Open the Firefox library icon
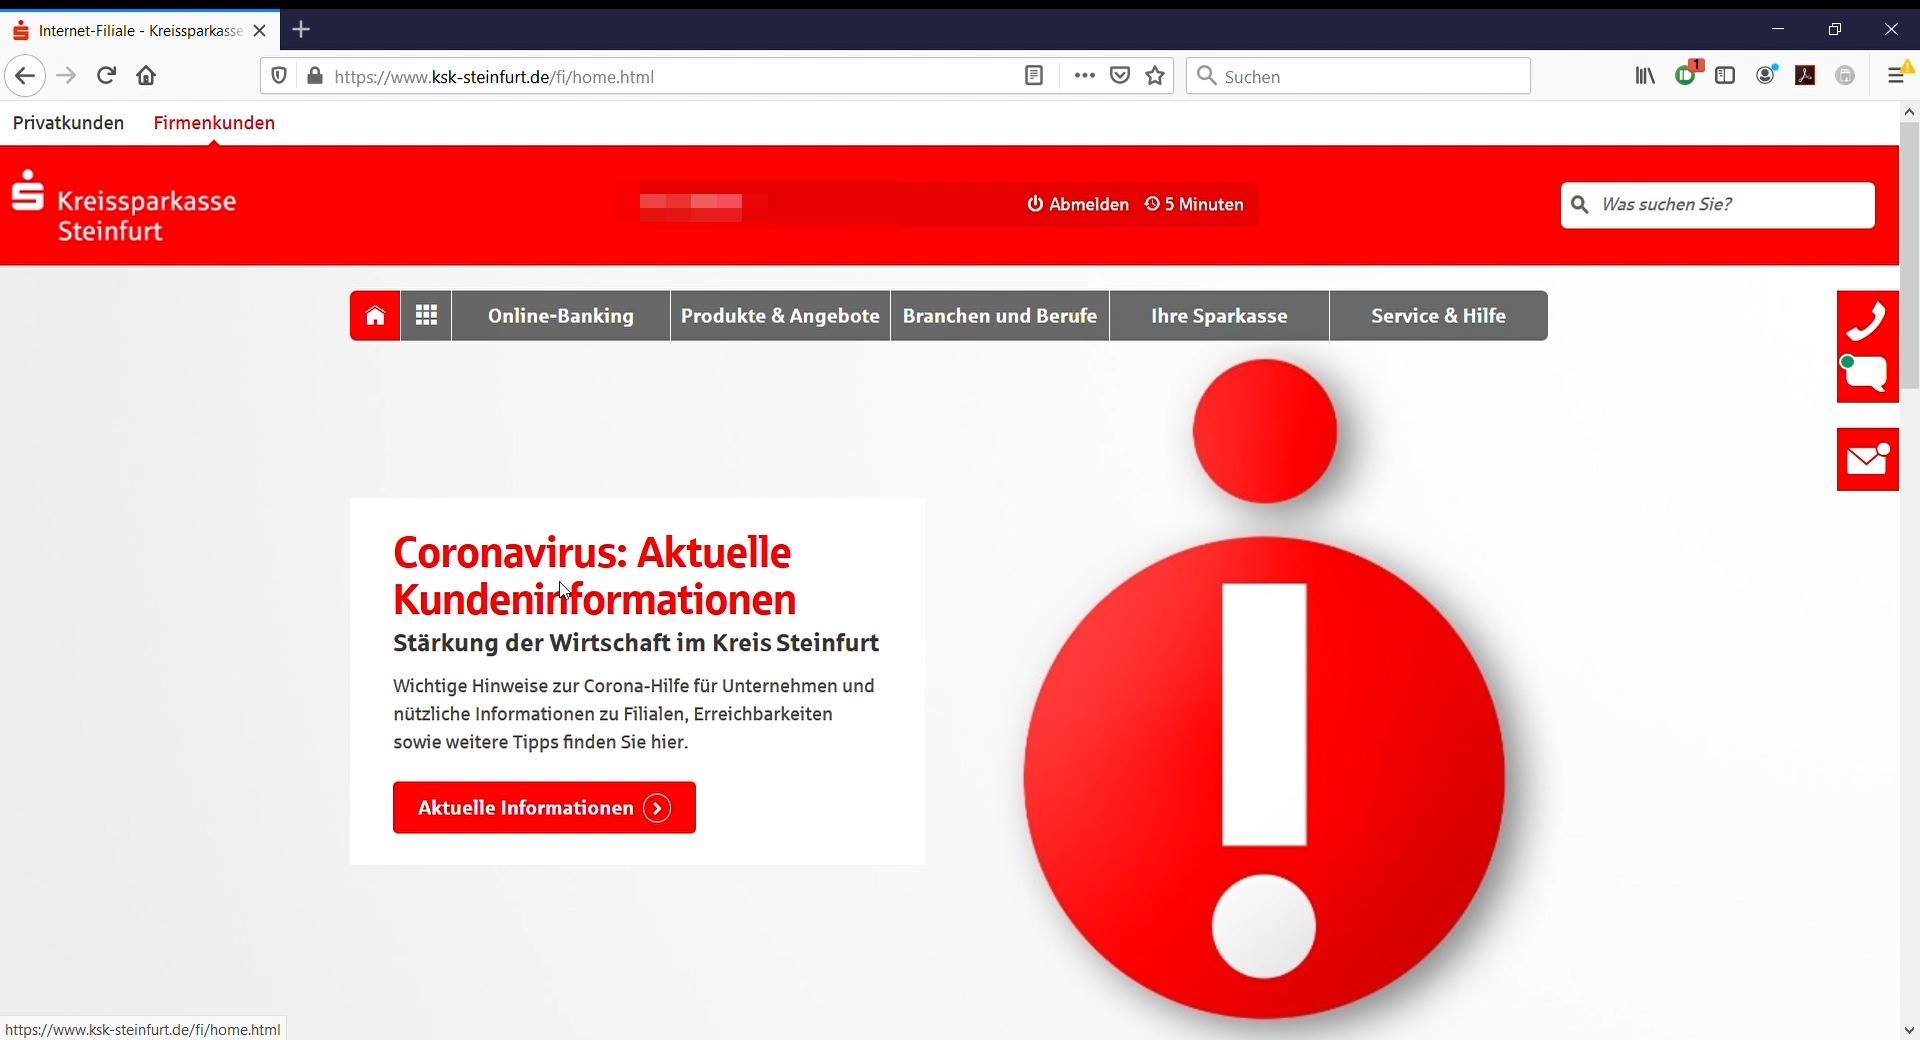1920x1040 pixels. pos(1645,76)
